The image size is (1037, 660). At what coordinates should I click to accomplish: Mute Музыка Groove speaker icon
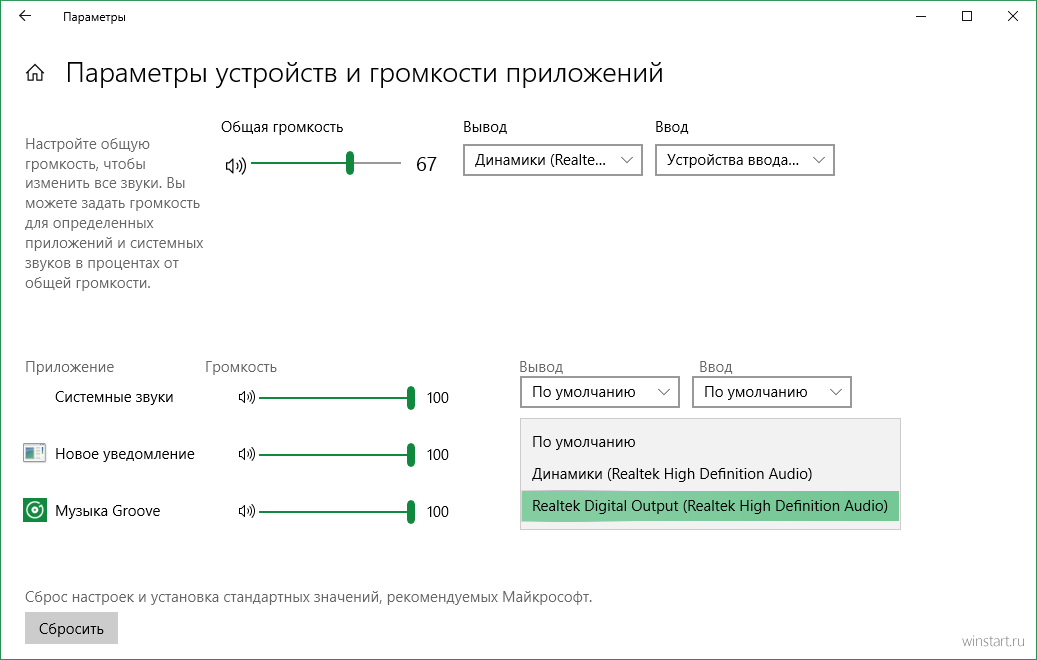[247, 511]
